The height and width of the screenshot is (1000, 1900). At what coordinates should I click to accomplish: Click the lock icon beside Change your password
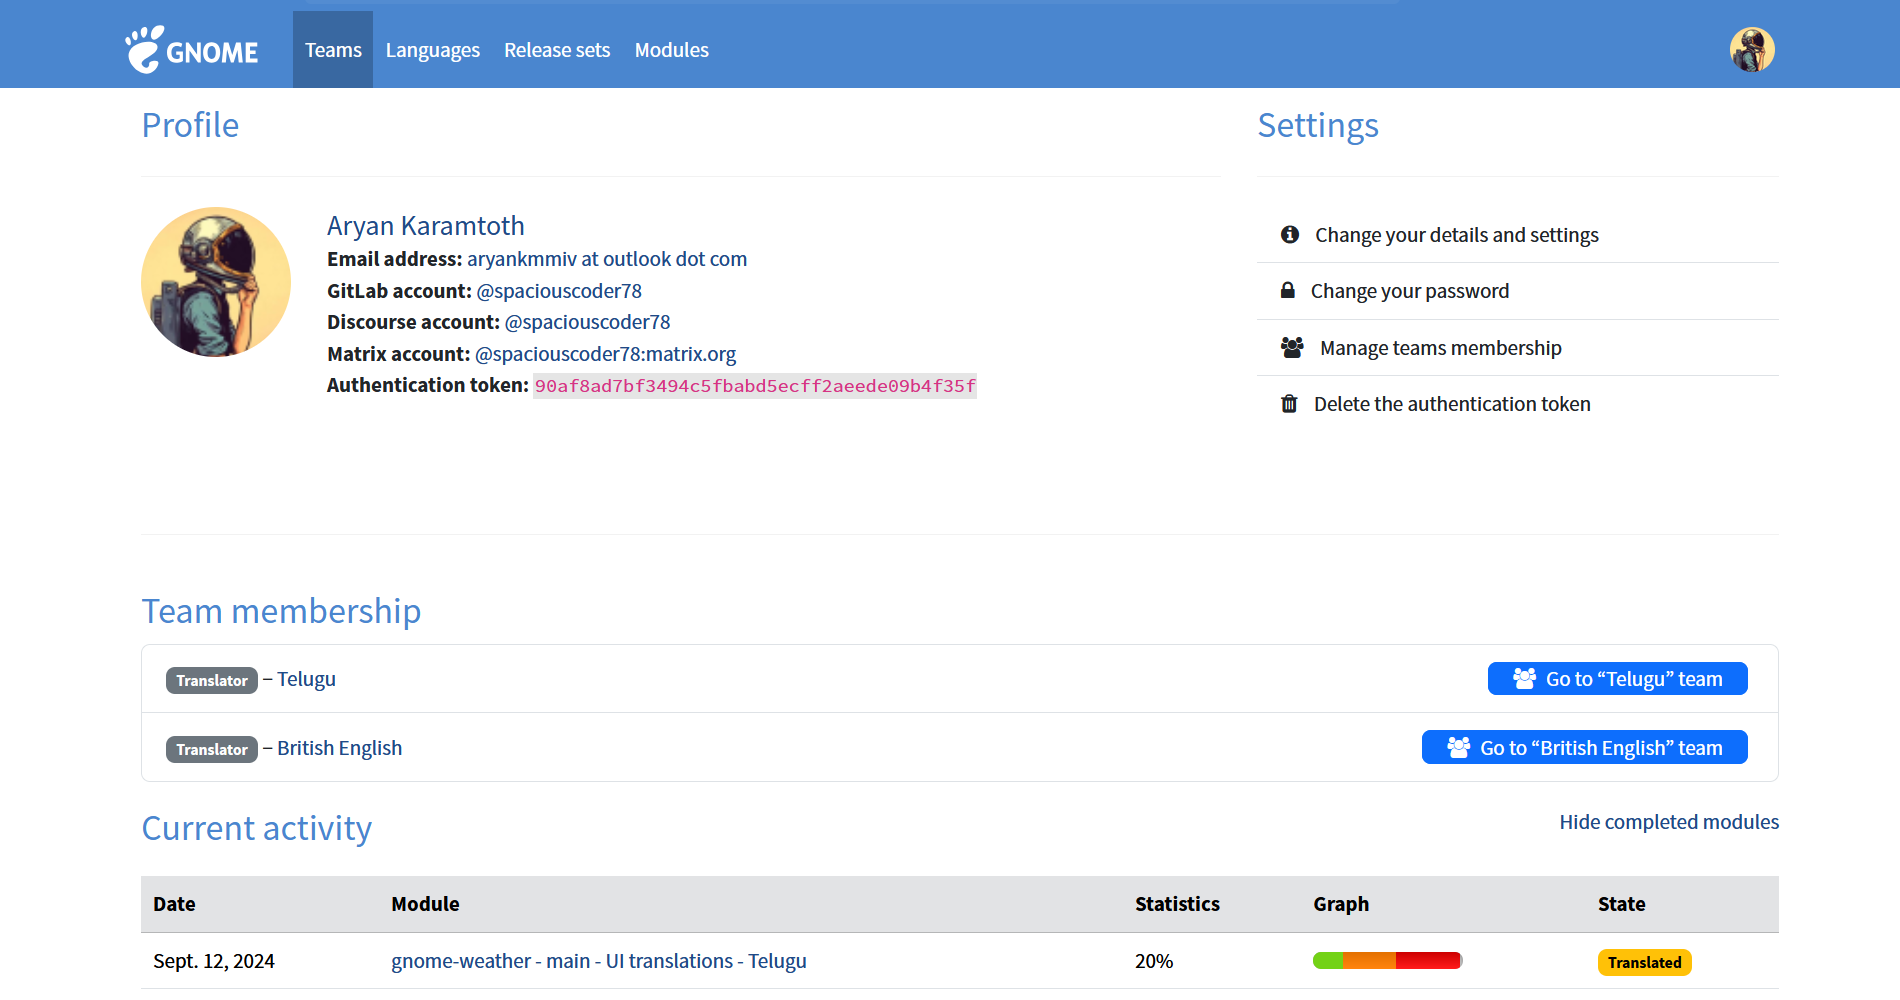(1288, 290)
